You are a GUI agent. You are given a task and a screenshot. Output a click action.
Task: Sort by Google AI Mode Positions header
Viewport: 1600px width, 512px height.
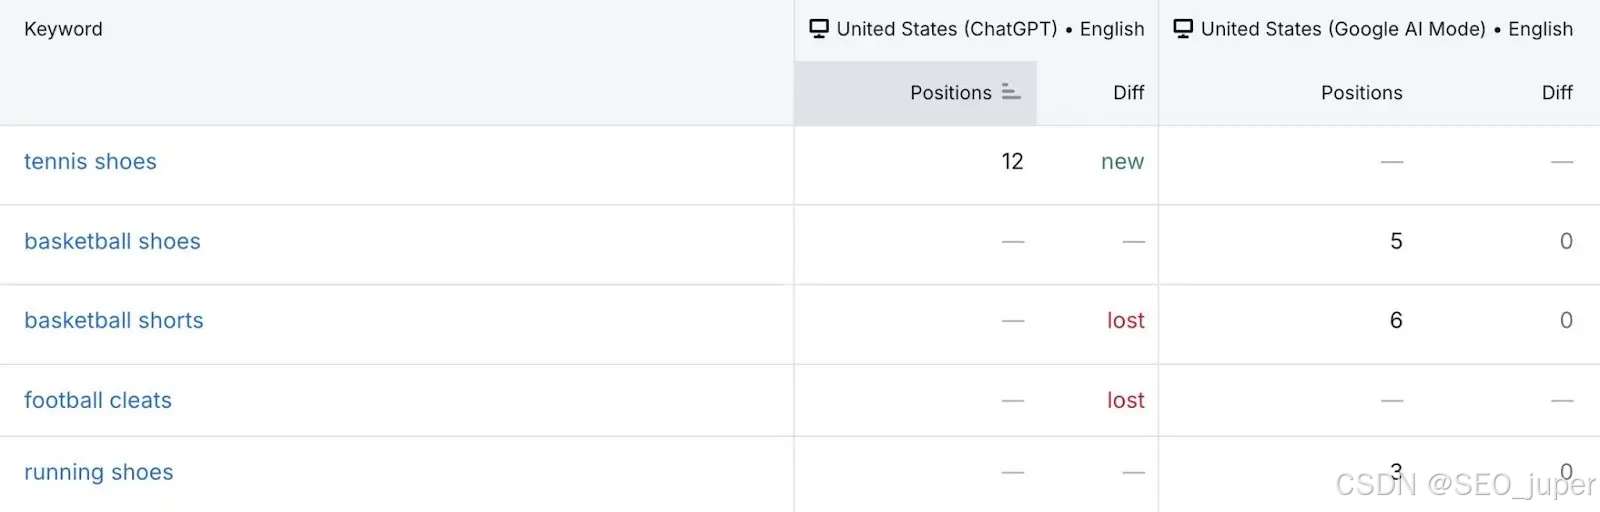click(1361, 92)
